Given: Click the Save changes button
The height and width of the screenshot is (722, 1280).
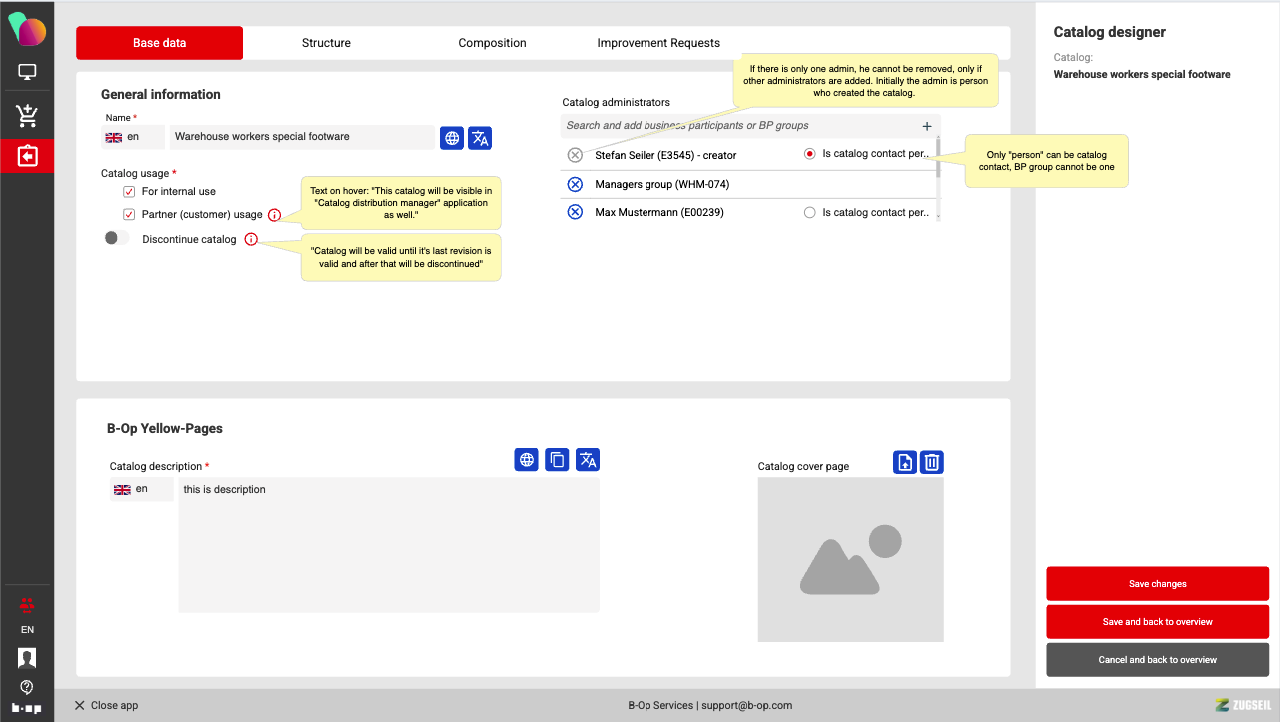Looking at the screenshot, I should pos(1157,584).
